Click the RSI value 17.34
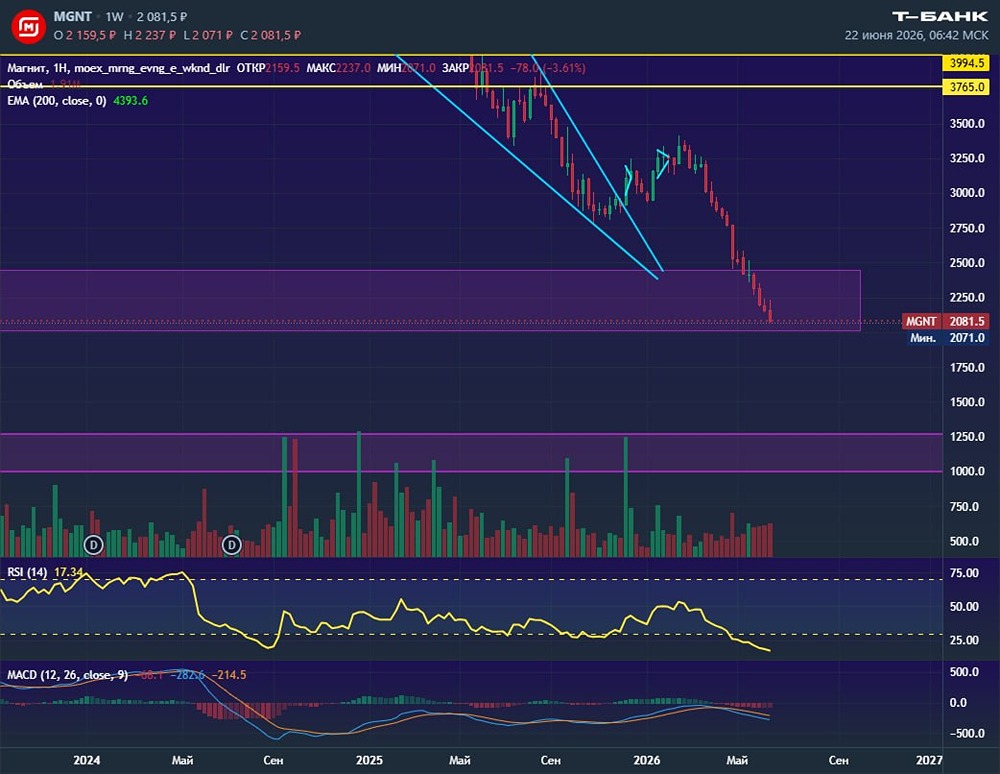This screenshot has width=1000, height=774. tap(68, 573)
